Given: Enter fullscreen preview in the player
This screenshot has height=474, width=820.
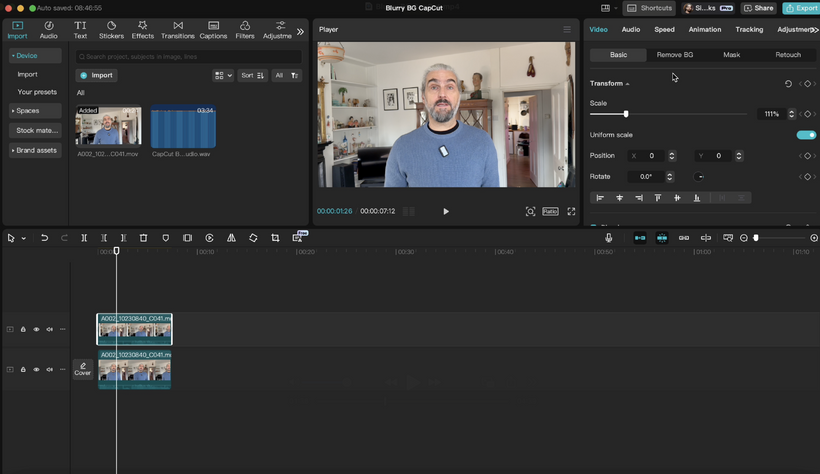Looking at the screenshot, I should coord(571,211).
